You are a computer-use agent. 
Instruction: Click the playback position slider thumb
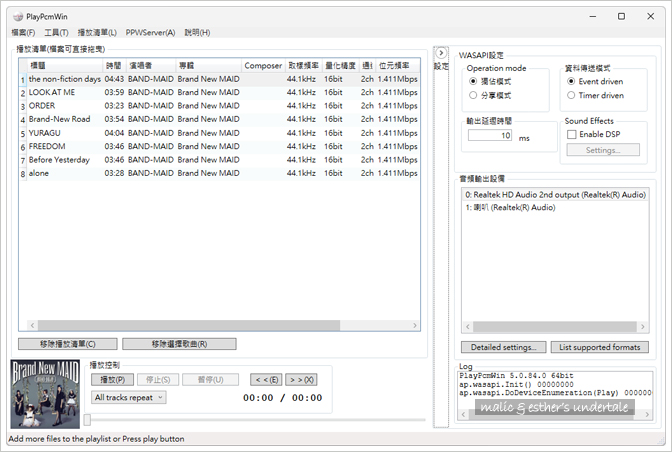click(87, 420)
